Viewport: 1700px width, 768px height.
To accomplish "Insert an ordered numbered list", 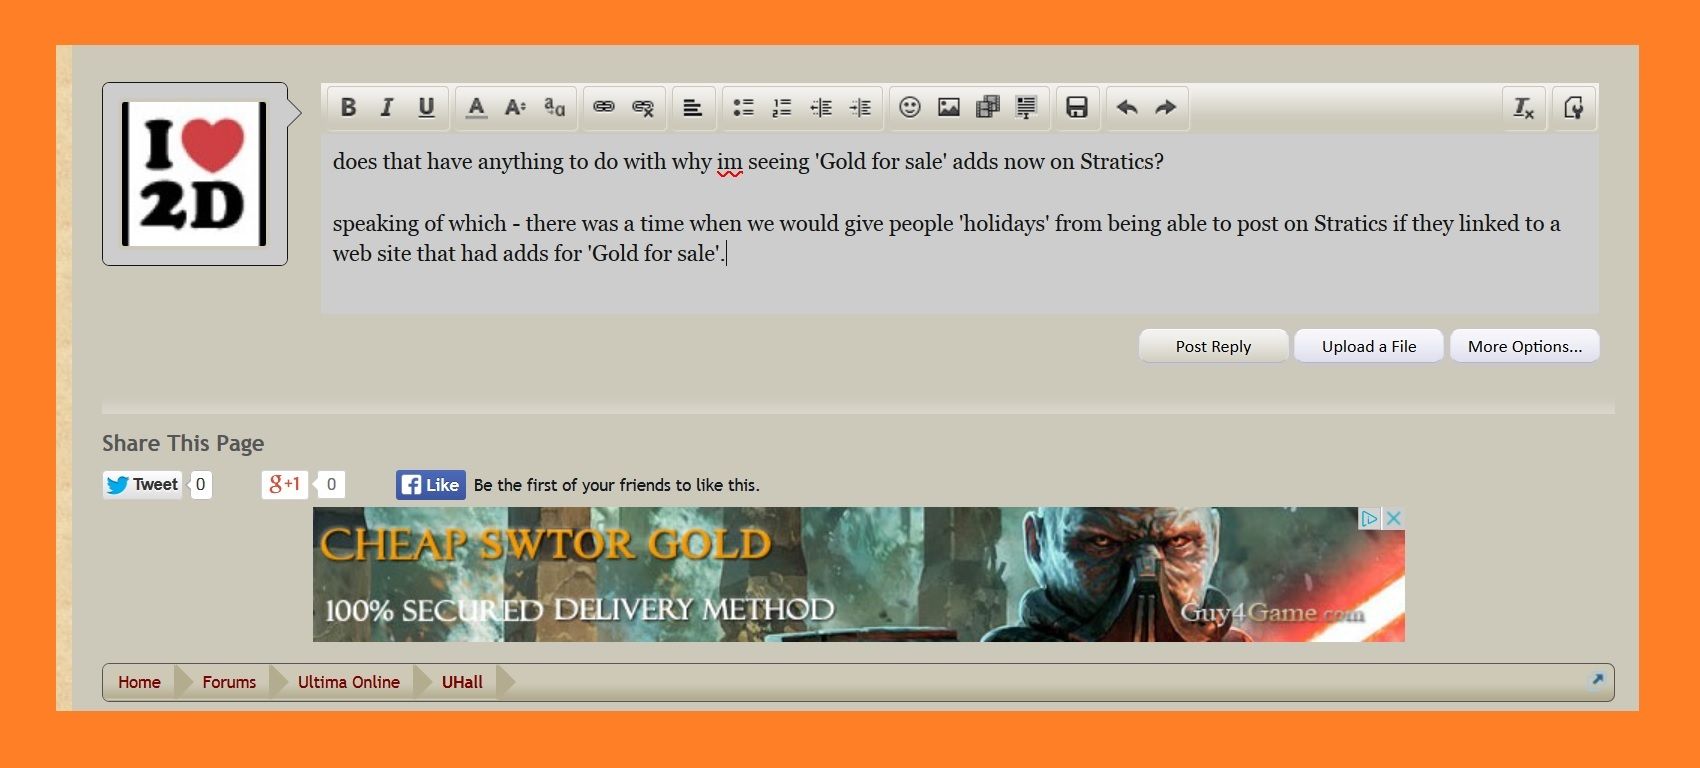I will click(782, 107).
